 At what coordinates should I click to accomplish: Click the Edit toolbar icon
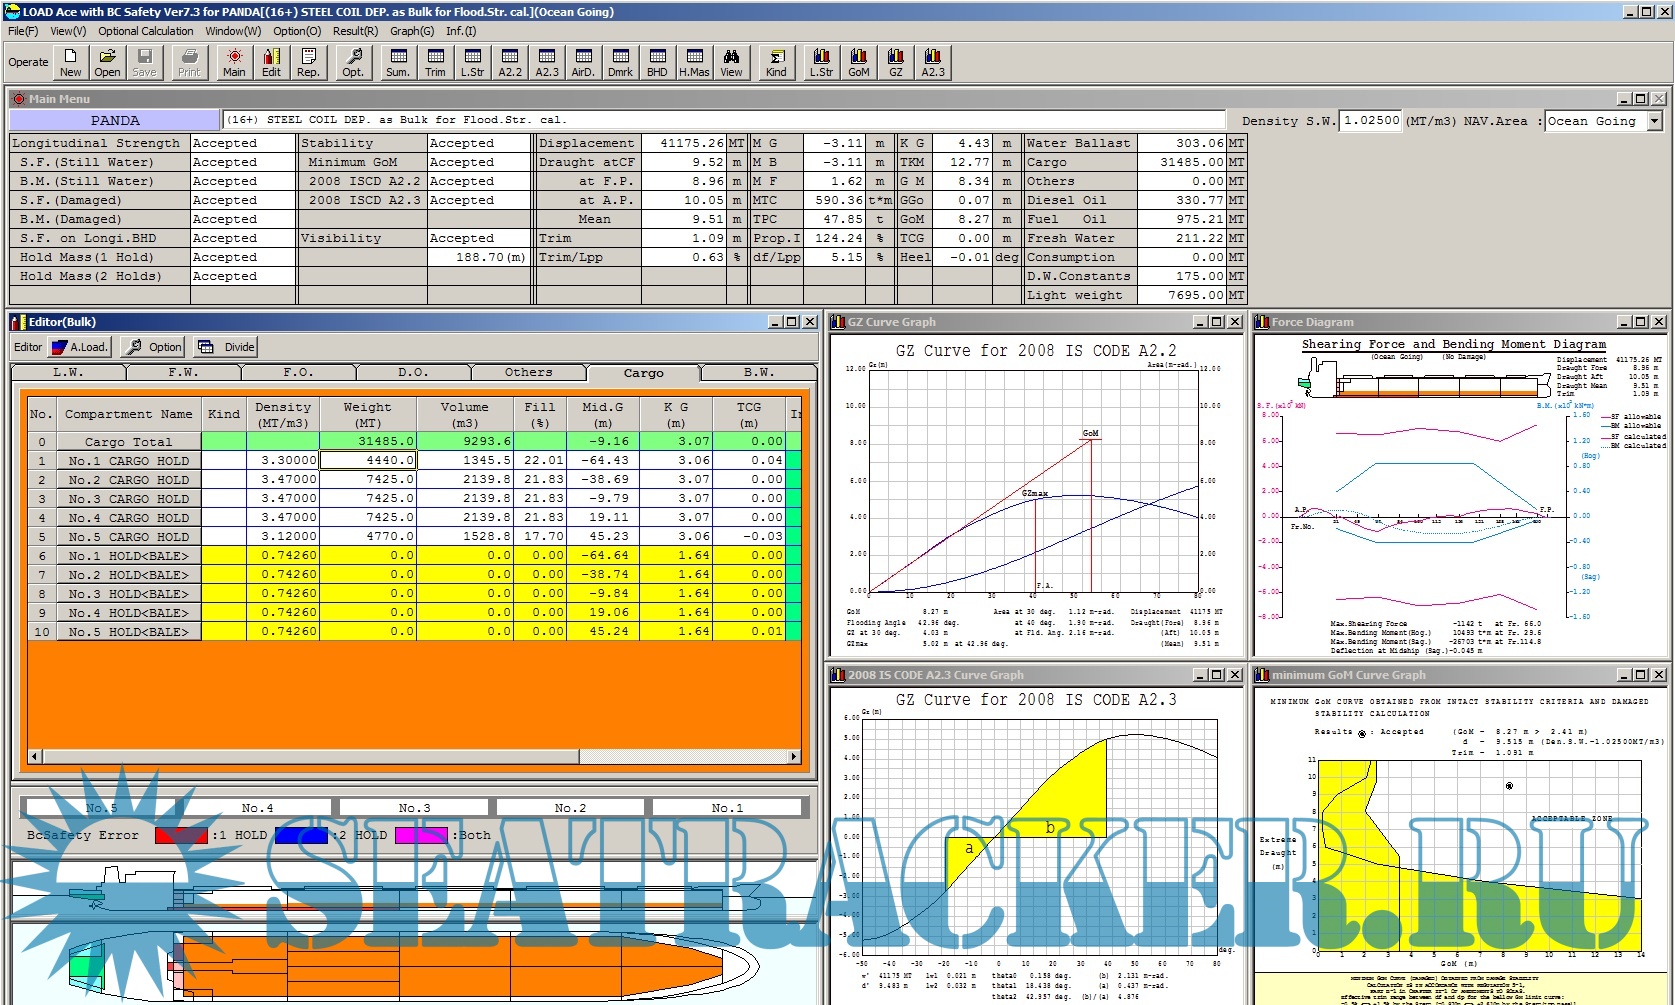[271, 62]
